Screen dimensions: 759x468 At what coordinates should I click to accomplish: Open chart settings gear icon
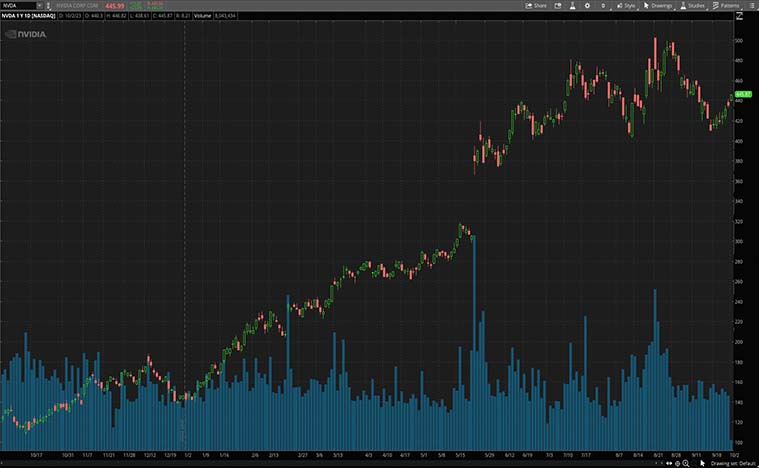point(587,5)
